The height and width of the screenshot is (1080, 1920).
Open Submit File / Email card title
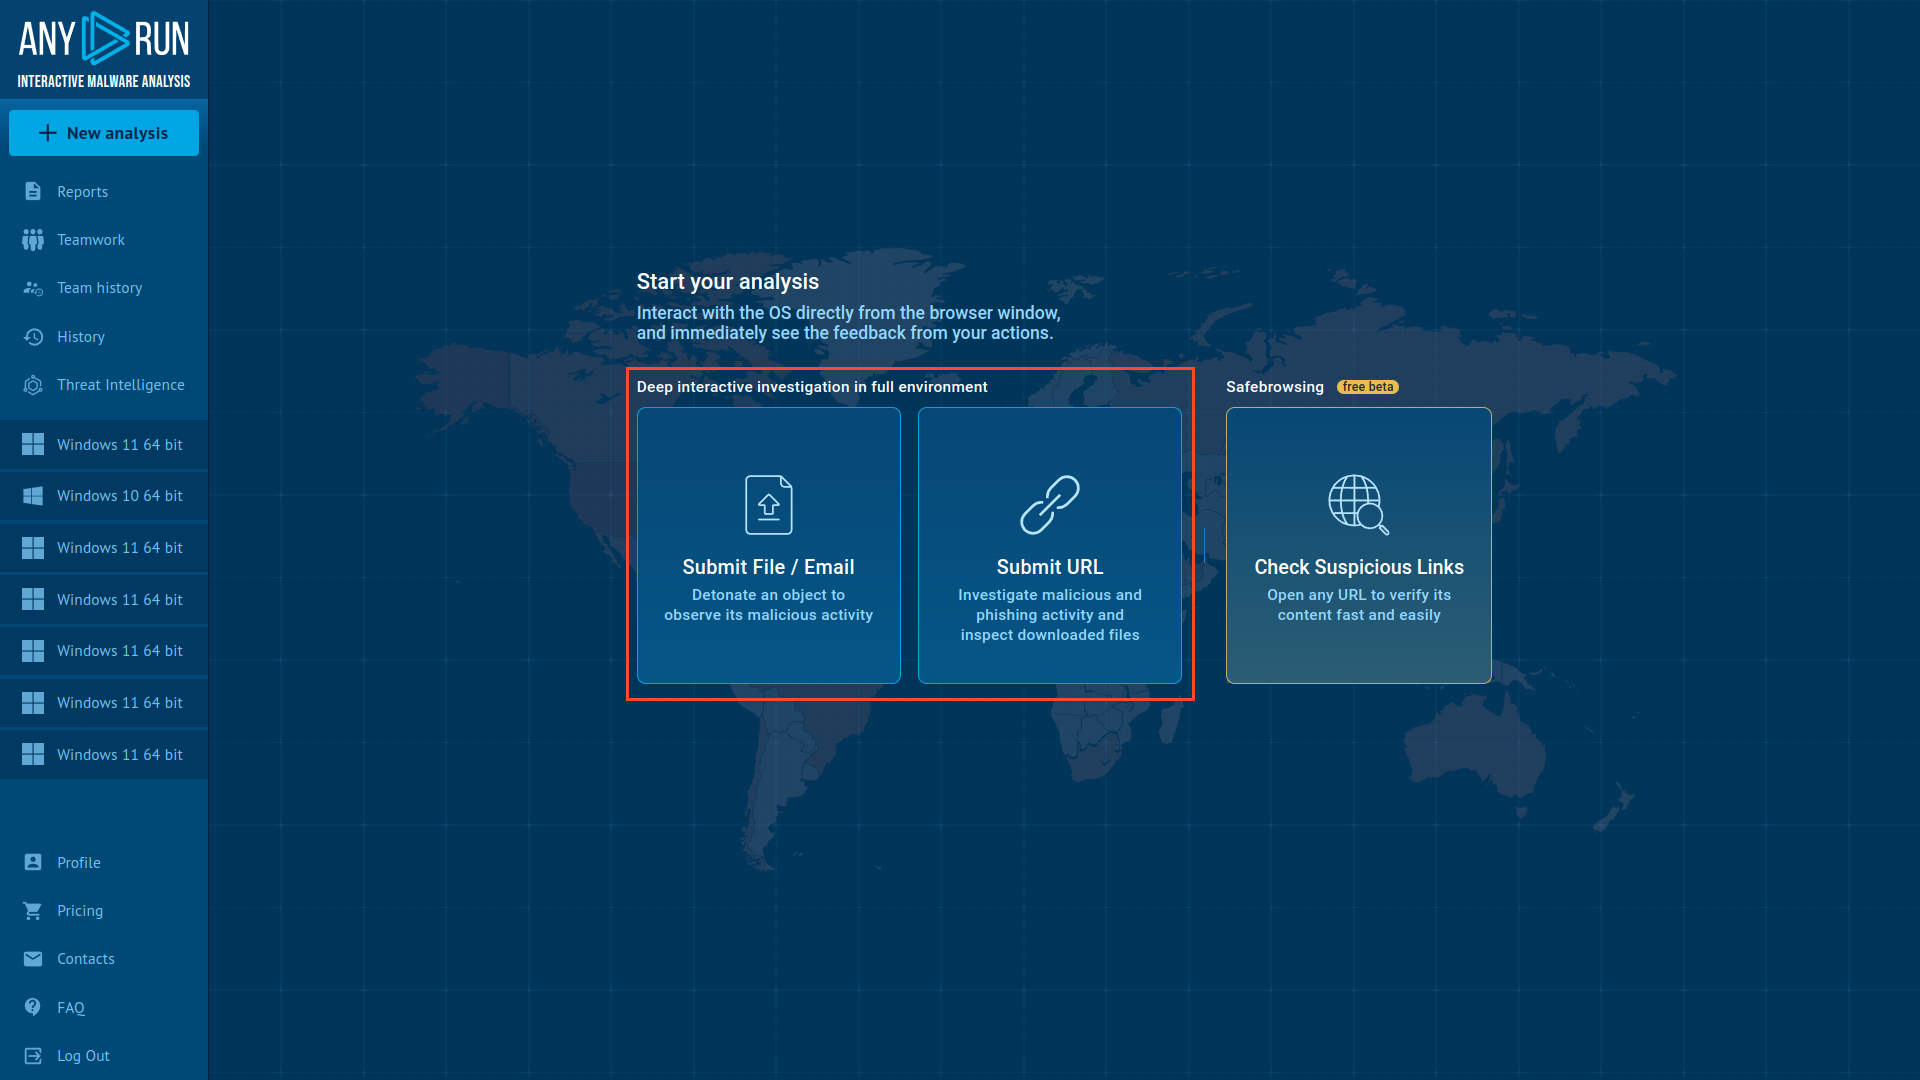(768, 567)
